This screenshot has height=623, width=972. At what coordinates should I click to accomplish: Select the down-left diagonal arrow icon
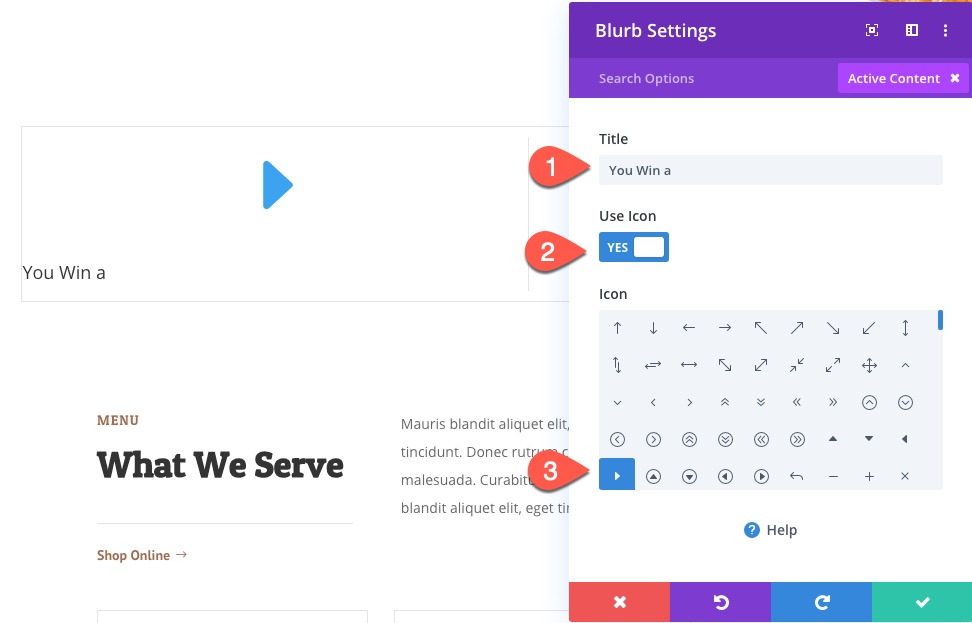click(869, 328)
